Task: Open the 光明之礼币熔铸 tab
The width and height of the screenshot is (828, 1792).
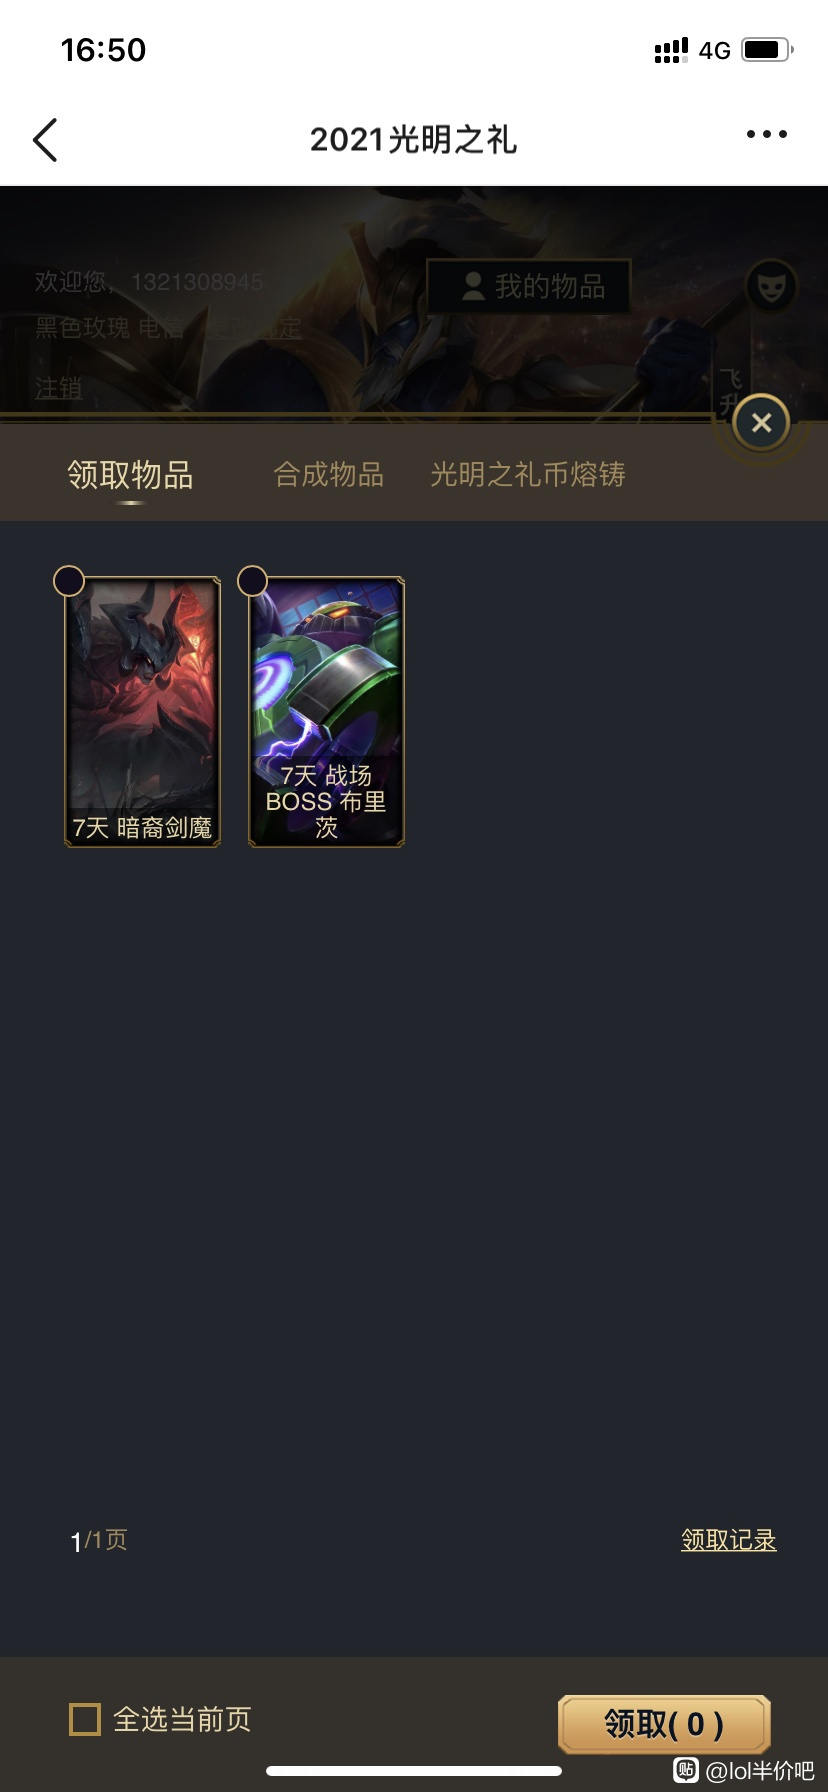Action: pyautogui.click(x=528, y=474)
